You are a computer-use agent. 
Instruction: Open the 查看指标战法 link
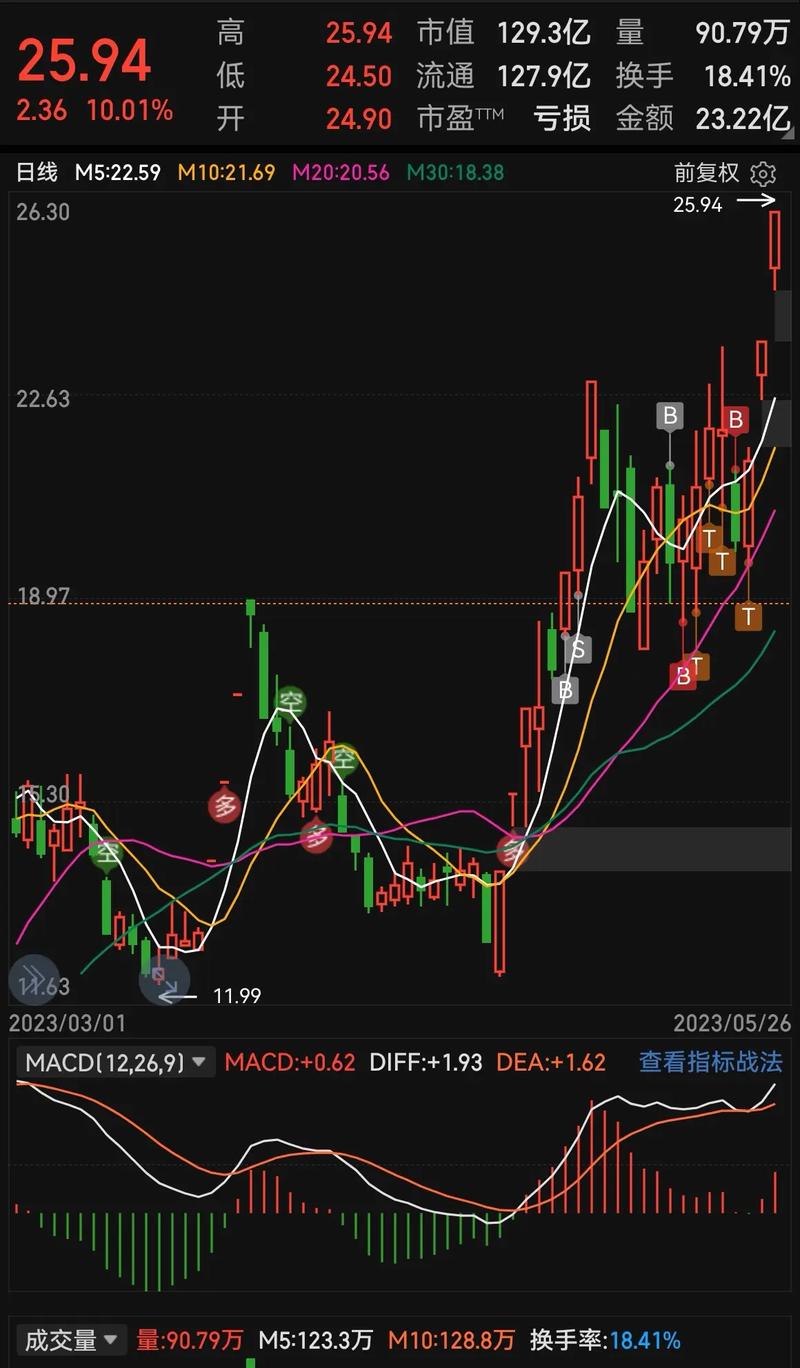(710, 1062)
